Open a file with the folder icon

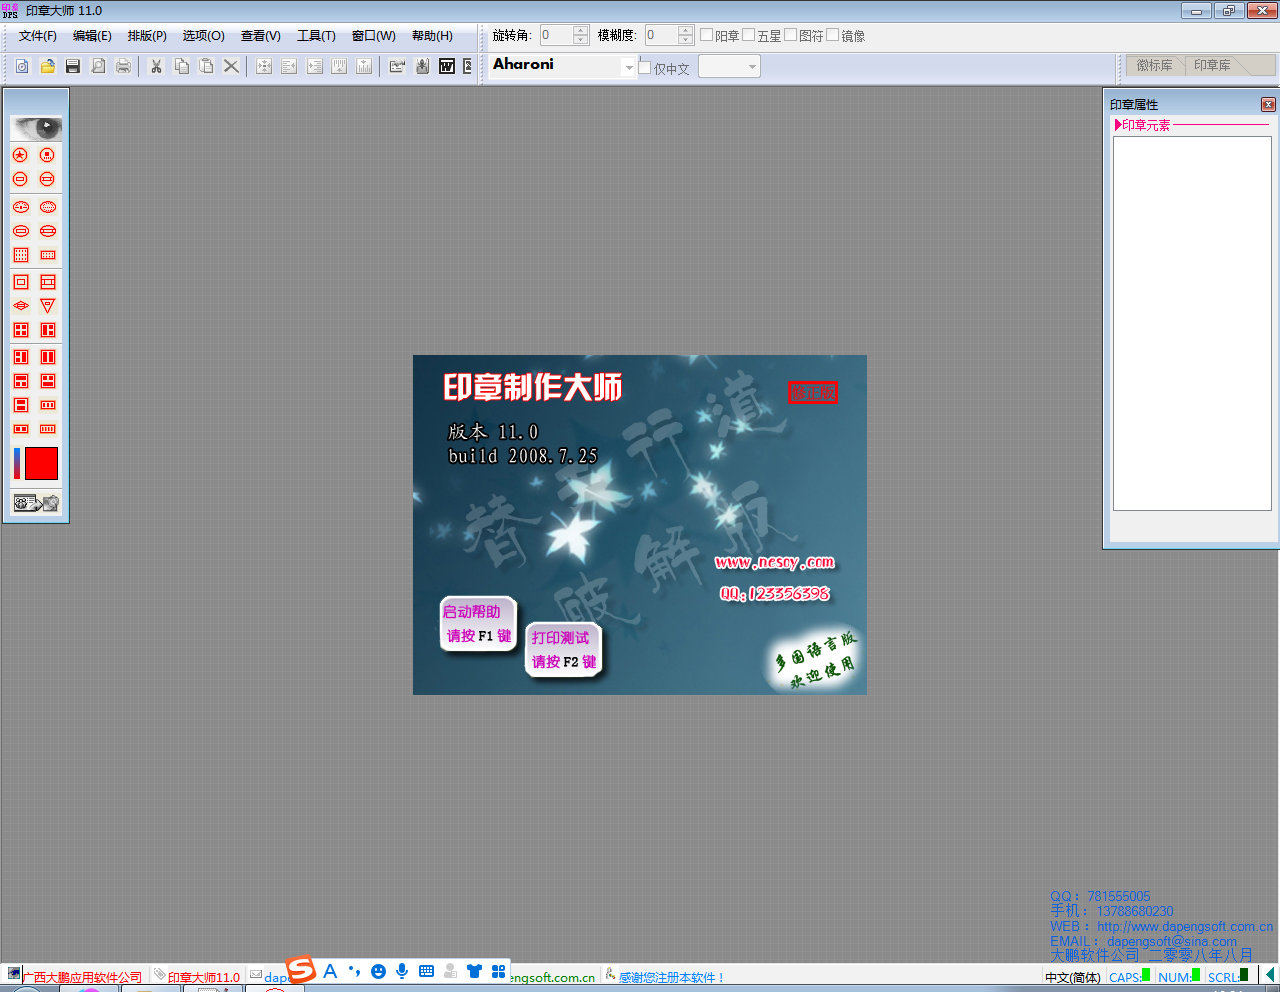click(47, 66)
